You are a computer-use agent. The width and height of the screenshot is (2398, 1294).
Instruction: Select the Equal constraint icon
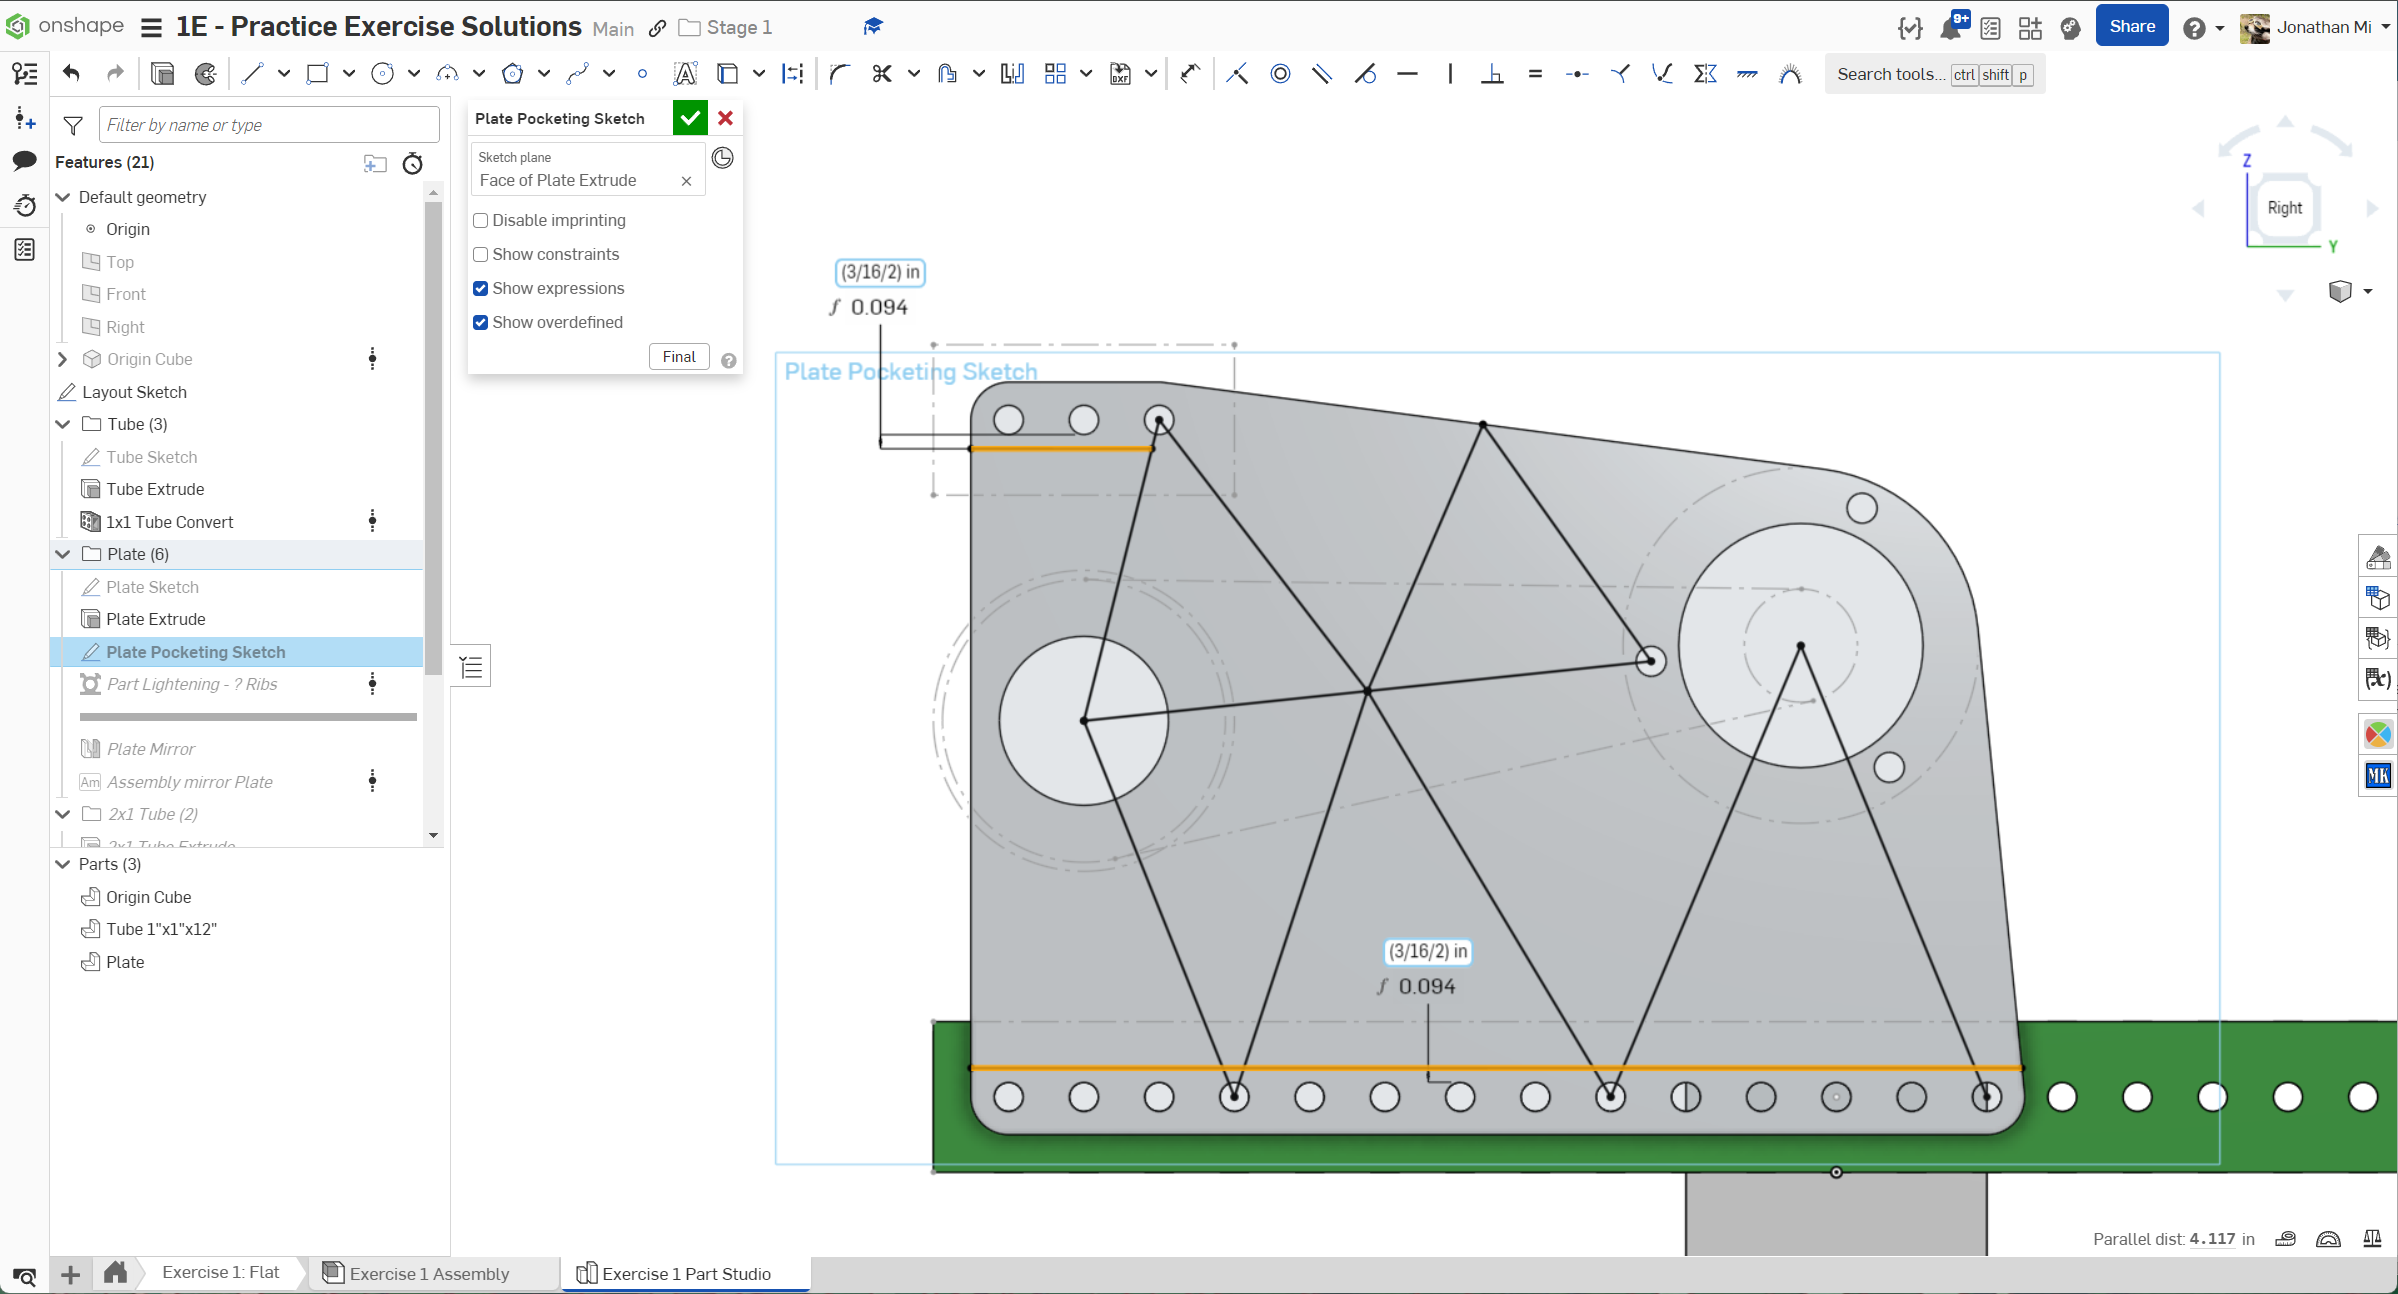(x=1535, y=74)
